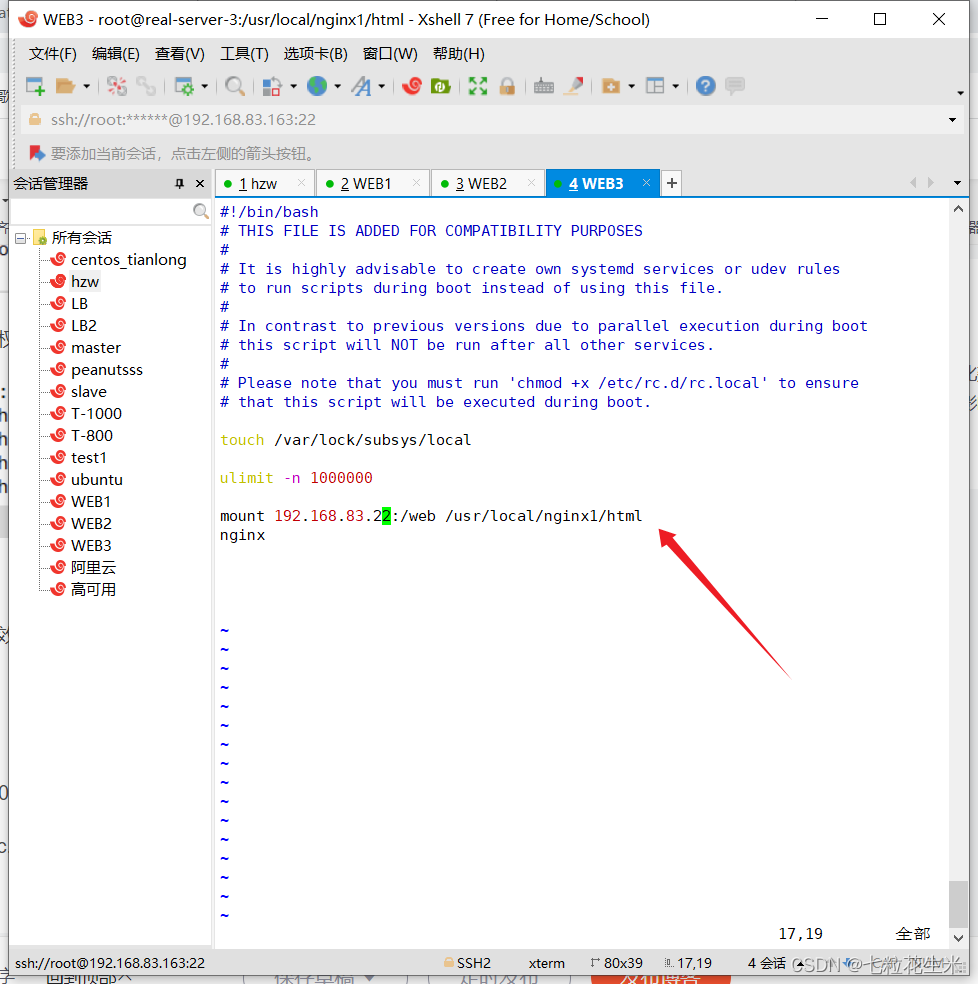
Task: Select the slave session
Action: pos(89,392)
